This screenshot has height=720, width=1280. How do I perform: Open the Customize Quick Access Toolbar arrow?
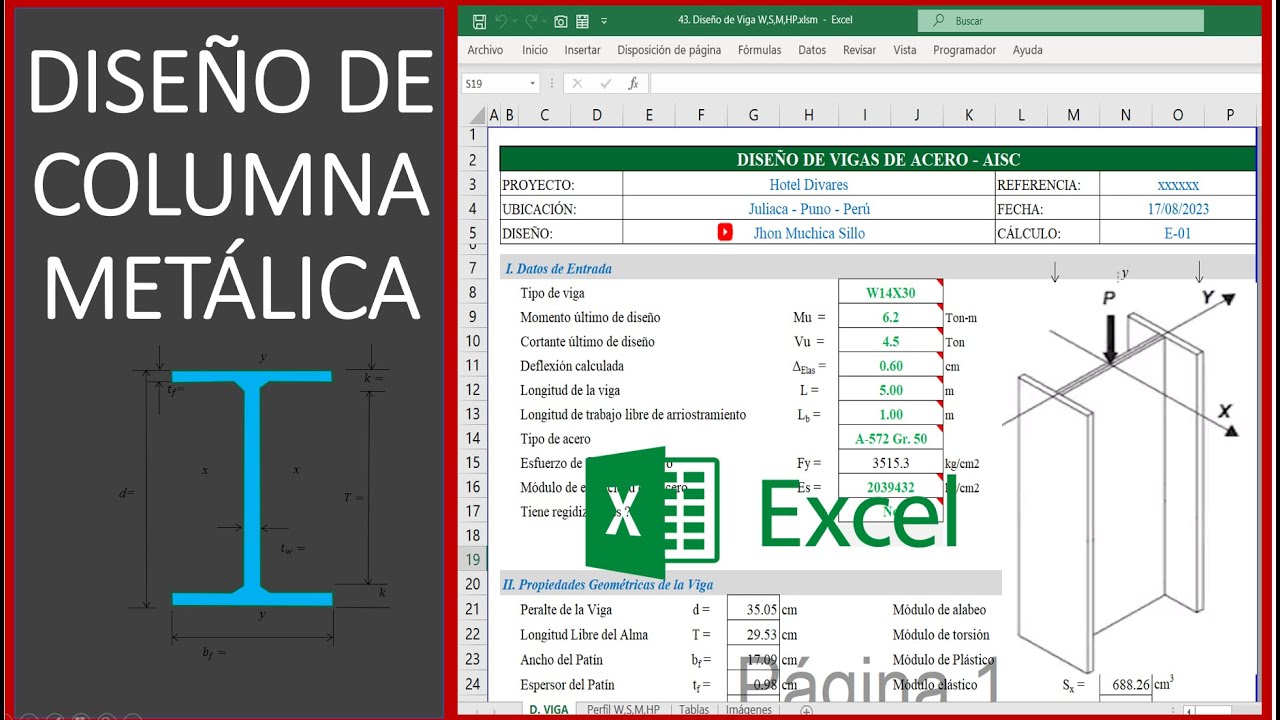pos(604,21)
